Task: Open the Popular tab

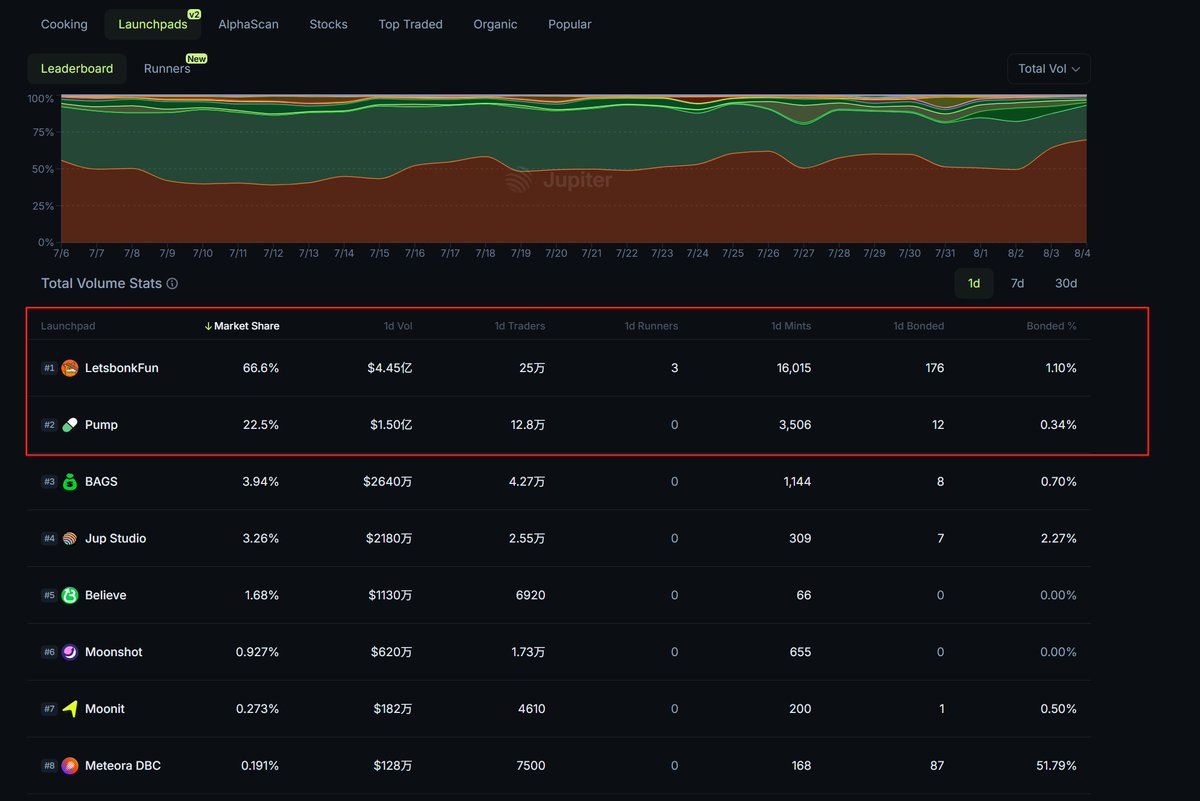Action: point(570,24)
